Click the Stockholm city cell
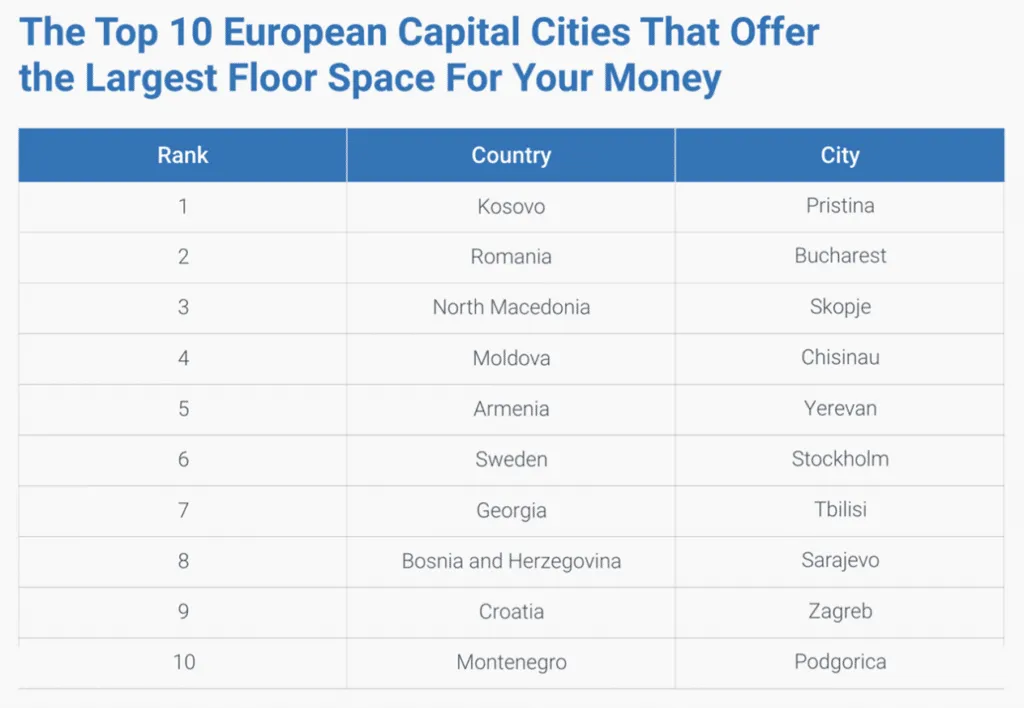Screen dimensions: 1024x708 (840, 460)
